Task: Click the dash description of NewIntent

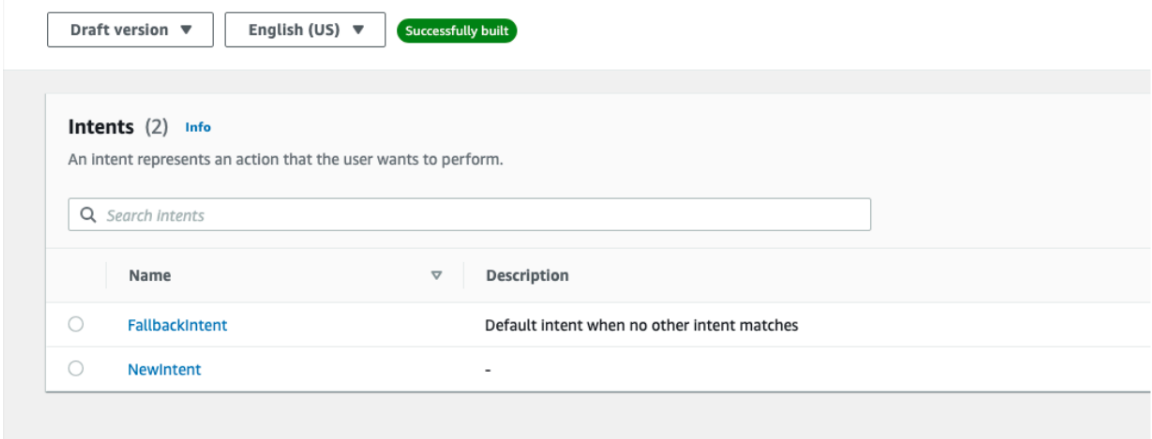Action: (x=488, y=370)
